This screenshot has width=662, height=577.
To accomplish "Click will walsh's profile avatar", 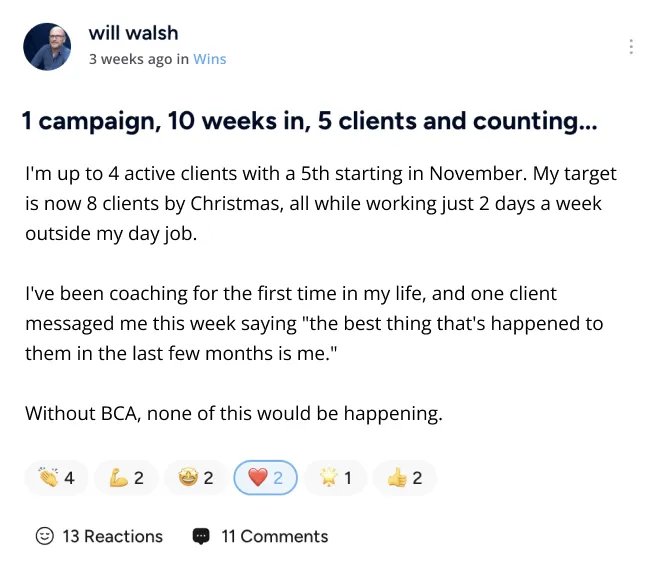I will pyautogui.click(x=47, y=47).
